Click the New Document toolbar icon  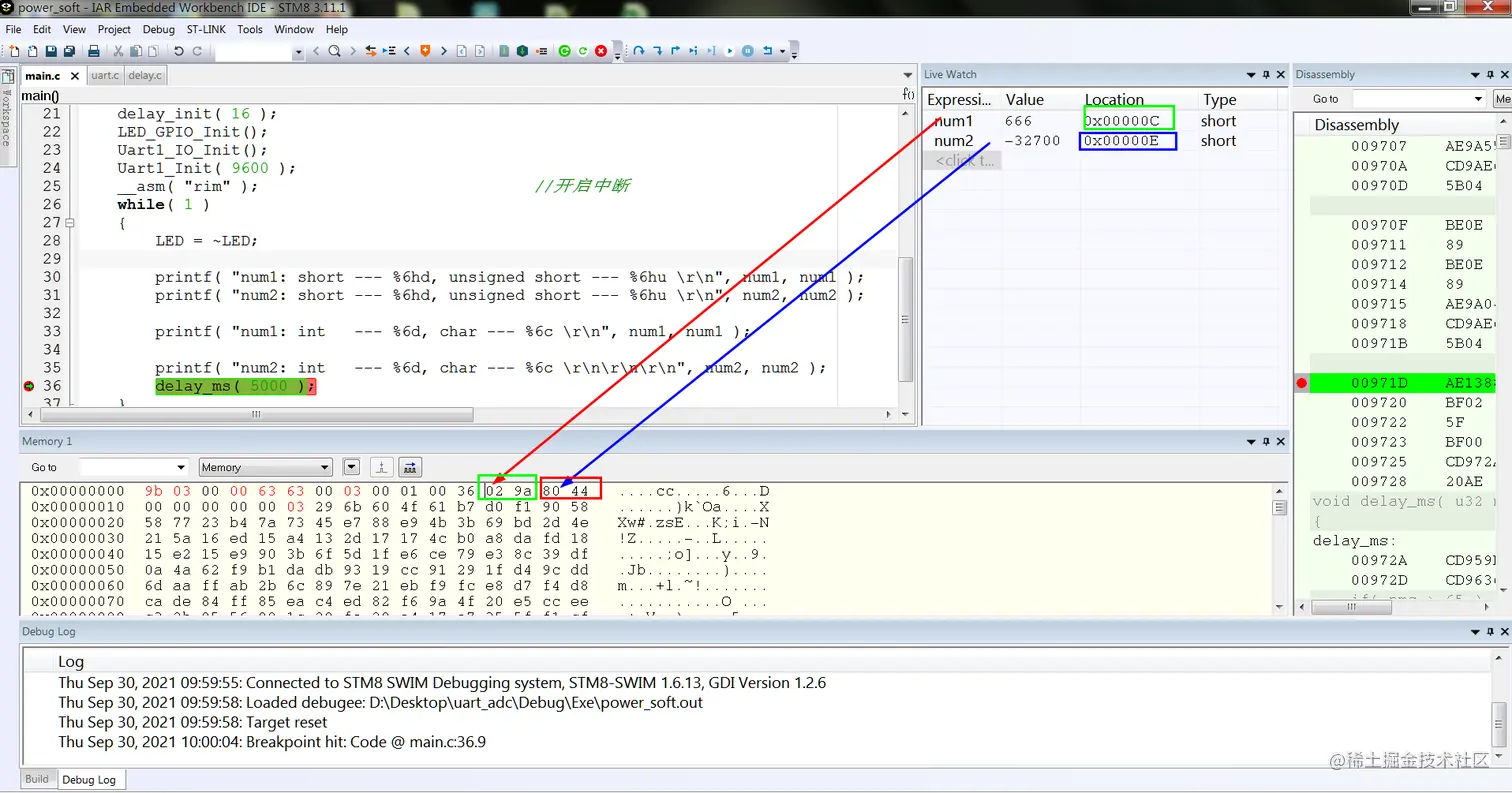coord(13,50)
